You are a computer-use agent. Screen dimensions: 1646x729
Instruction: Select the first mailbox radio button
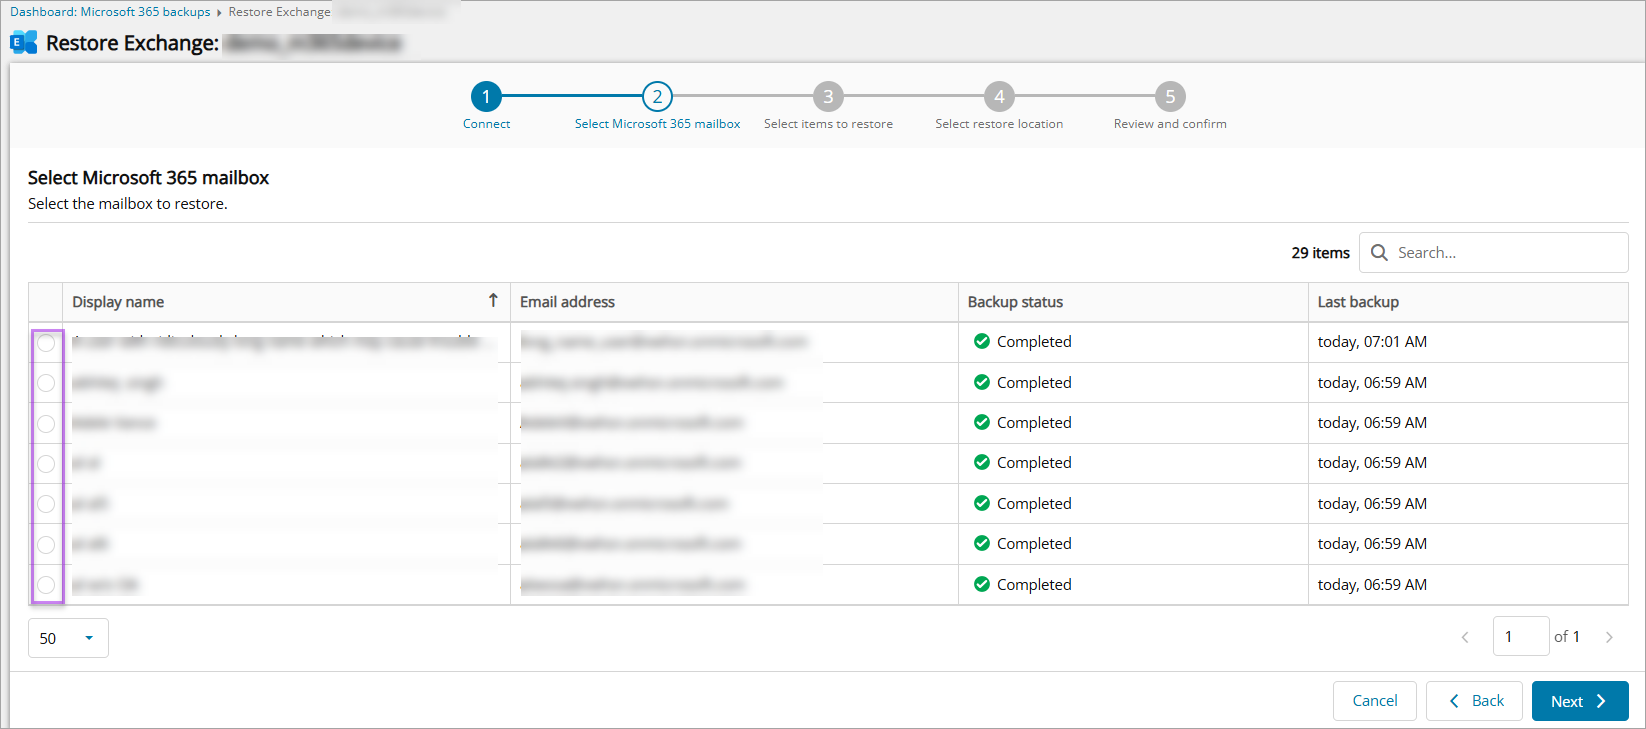[x=46, y=343]
